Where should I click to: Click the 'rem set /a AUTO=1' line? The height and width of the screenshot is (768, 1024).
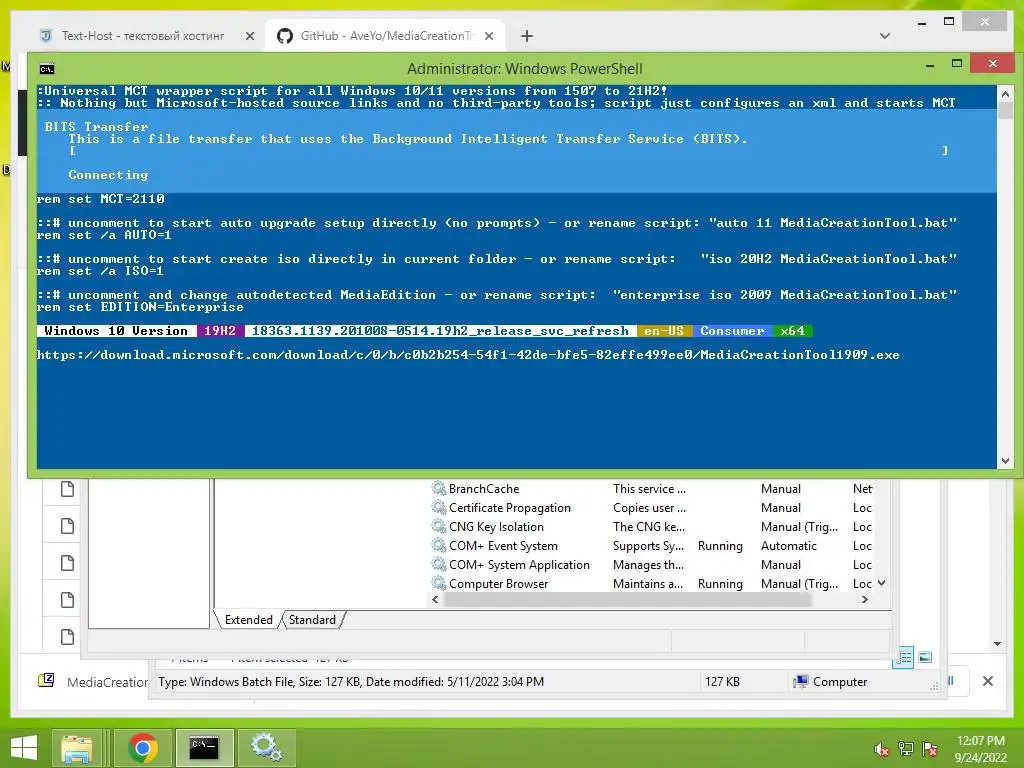[x=104, y=235]
